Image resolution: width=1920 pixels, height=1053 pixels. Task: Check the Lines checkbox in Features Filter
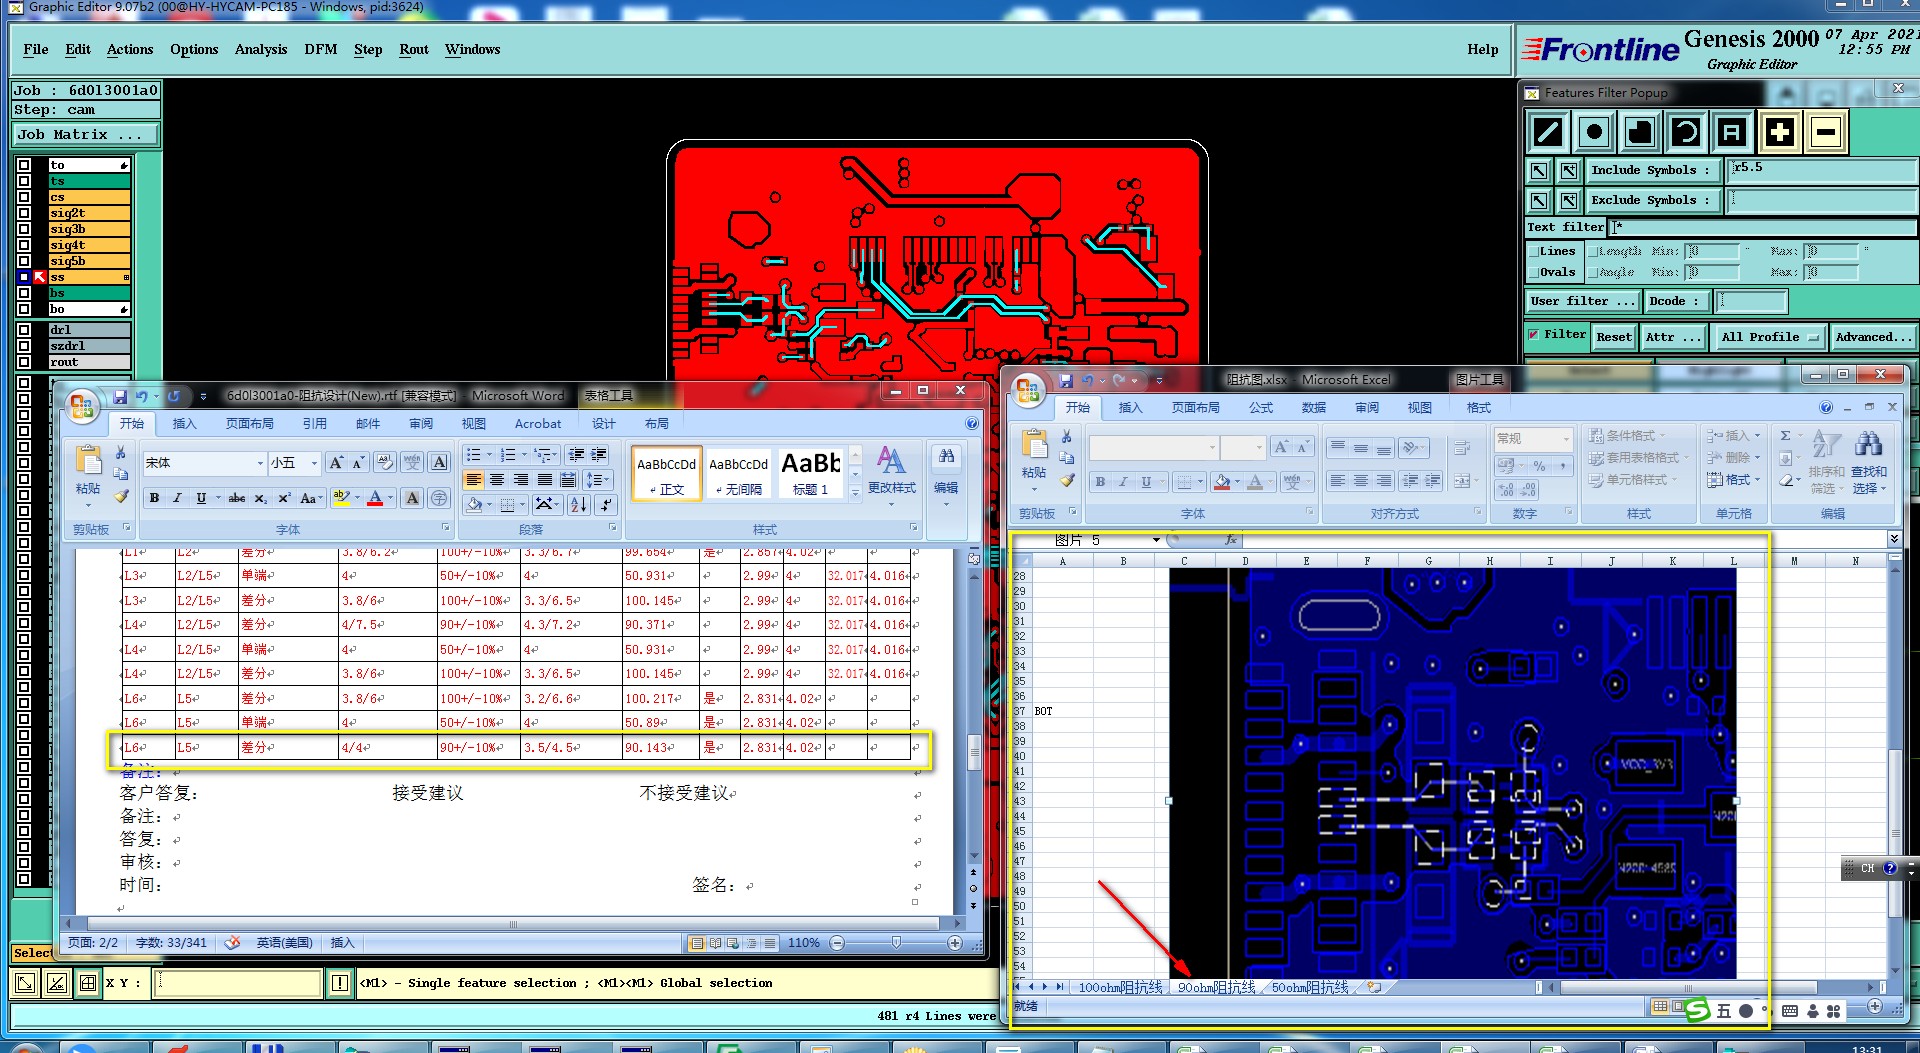pyautogui.click(x=1534, y=252)
